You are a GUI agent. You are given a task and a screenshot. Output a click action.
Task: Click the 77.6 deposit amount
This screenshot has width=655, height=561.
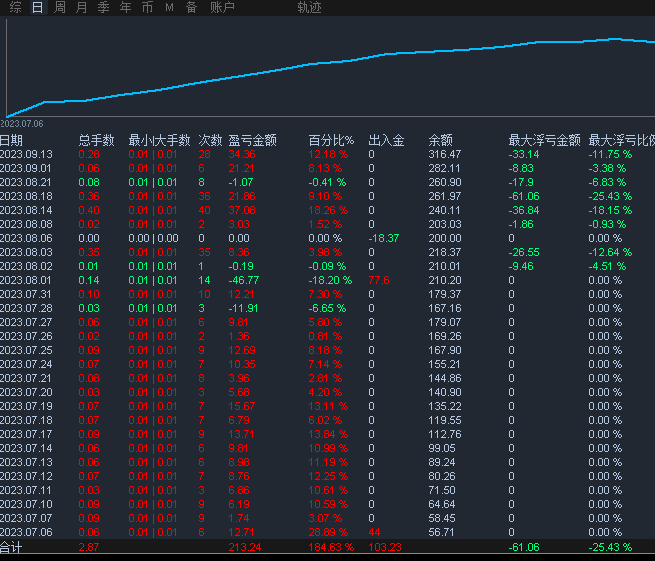(378, 280)
